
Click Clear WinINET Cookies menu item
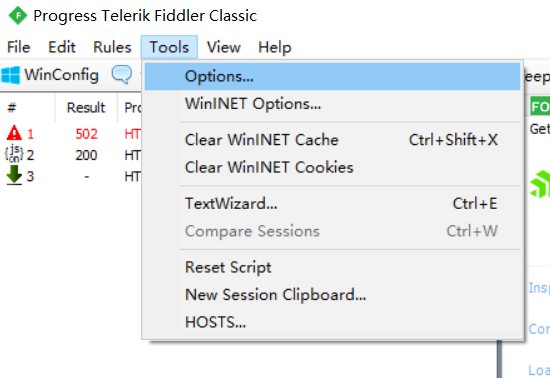(x=332, y=167)
